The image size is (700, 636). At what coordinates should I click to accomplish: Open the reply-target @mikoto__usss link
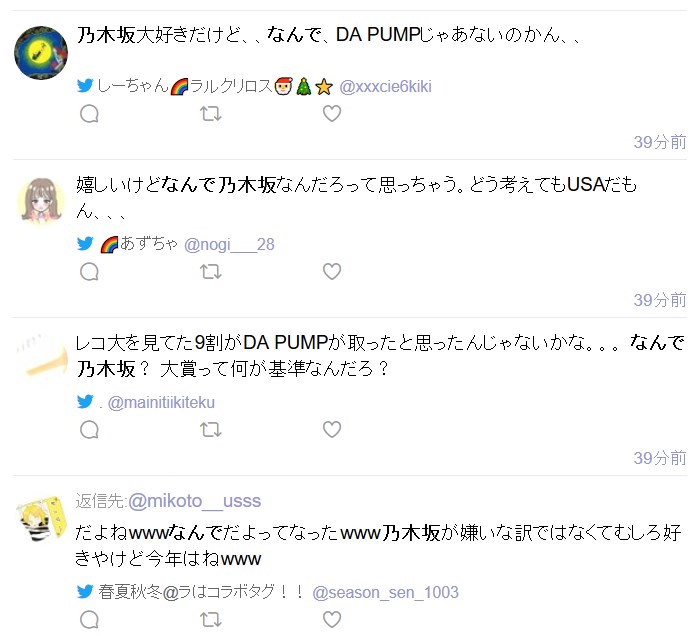pyautogui.click(x=195, y=501)
